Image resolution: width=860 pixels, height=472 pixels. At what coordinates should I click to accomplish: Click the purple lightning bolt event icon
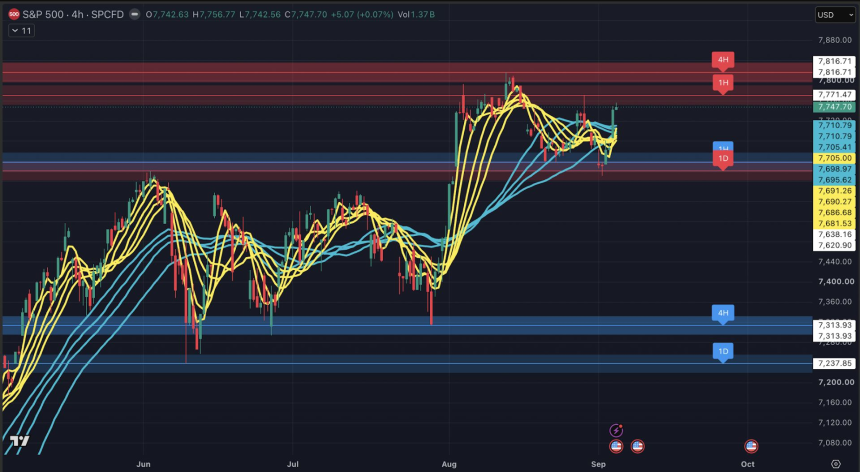pyautogui.click(x=616, y=430)
